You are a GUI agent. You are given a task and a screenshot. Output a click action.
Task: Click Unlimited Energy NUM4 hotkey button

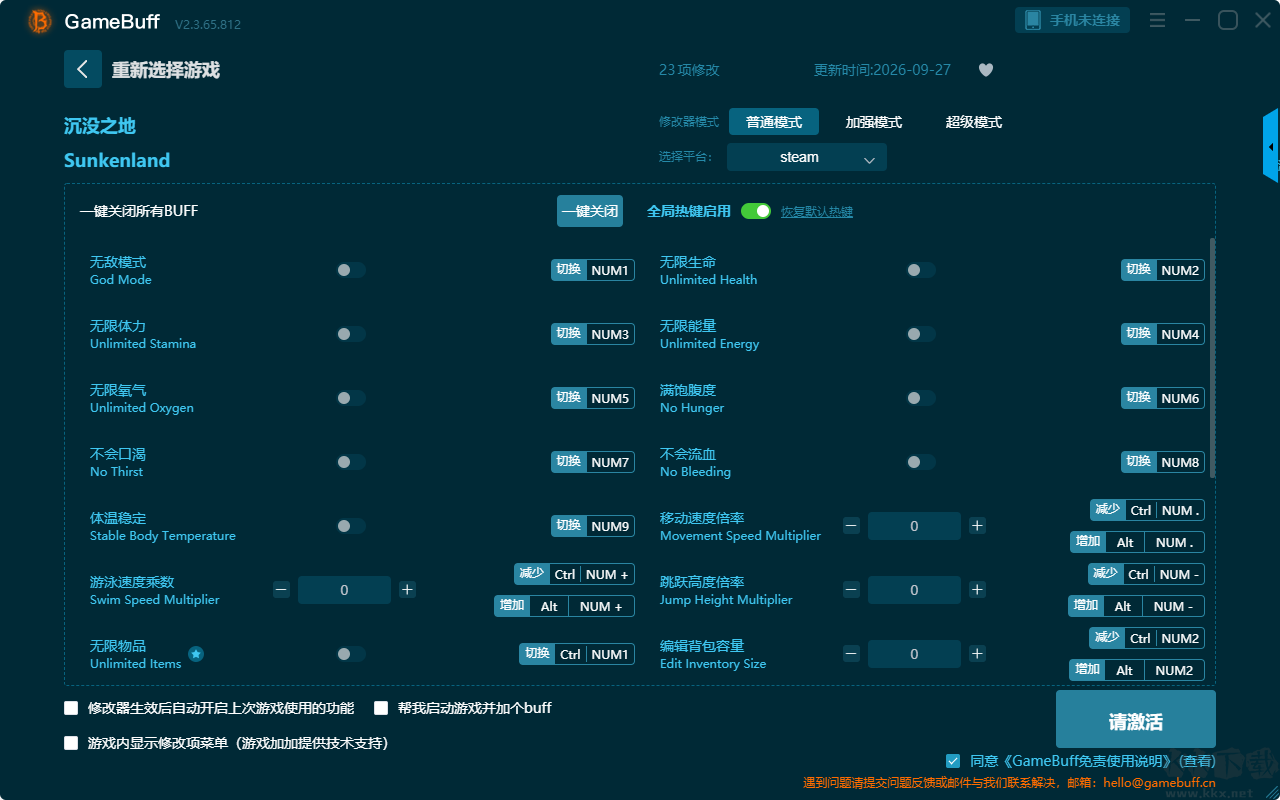(1163, 334)
